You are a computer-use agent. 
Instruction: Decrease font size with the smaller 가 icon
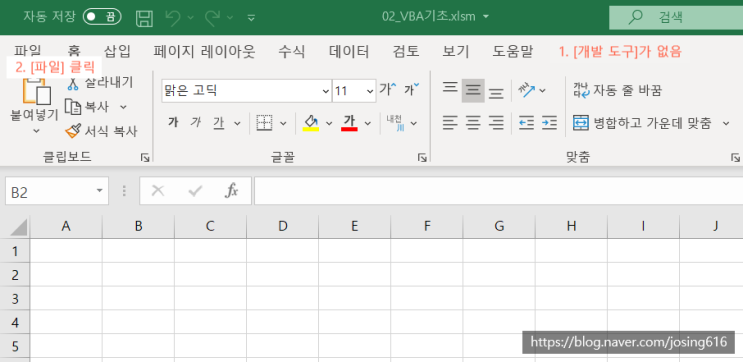411,89
